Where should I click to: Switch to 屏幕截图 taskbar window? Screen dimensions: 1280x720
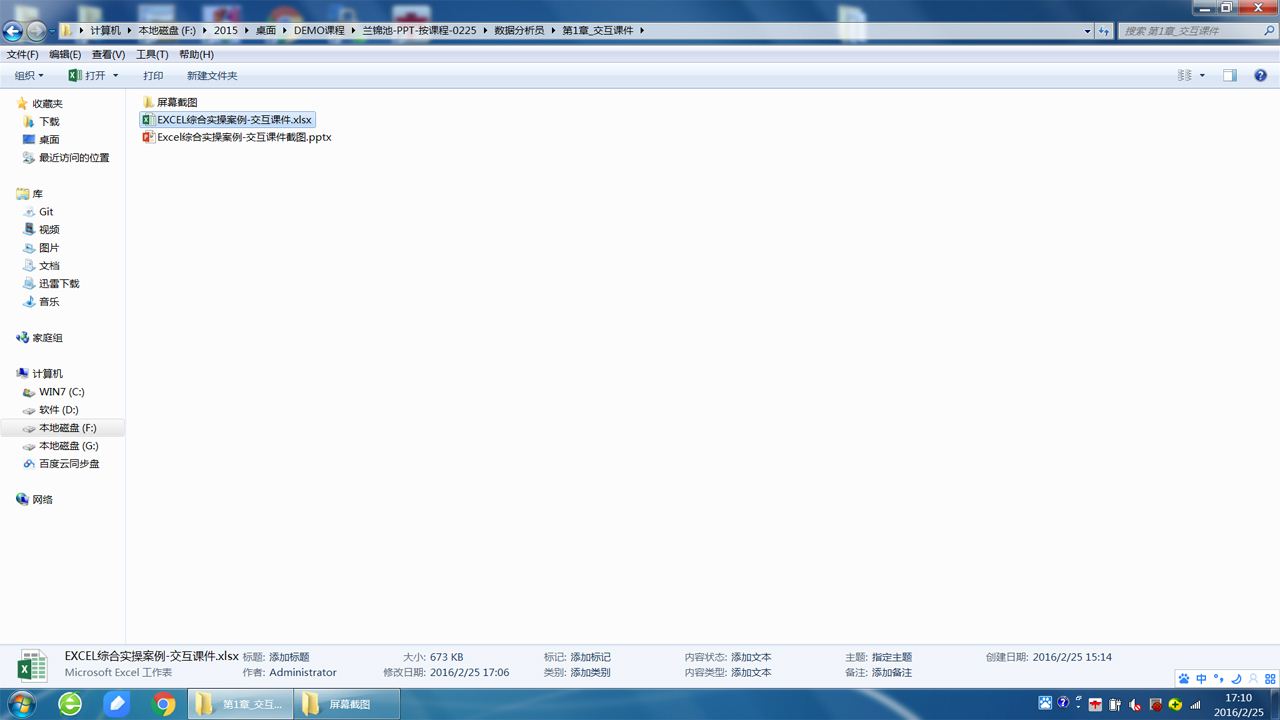[x=349, y=704]
